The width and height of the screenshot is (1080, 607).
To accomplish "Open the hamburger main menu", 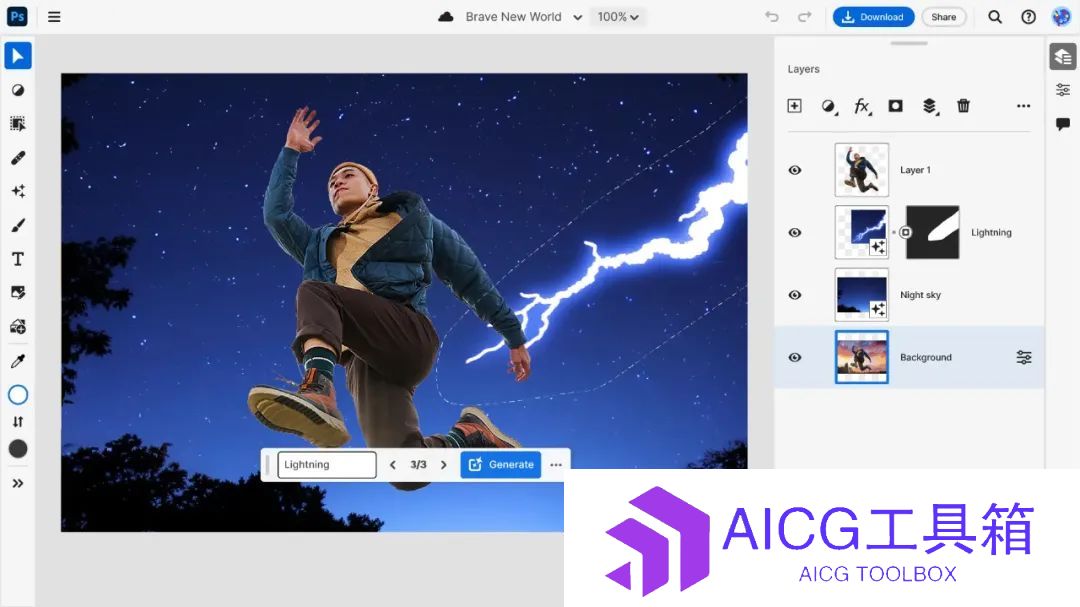I will [x=54, y=17].
